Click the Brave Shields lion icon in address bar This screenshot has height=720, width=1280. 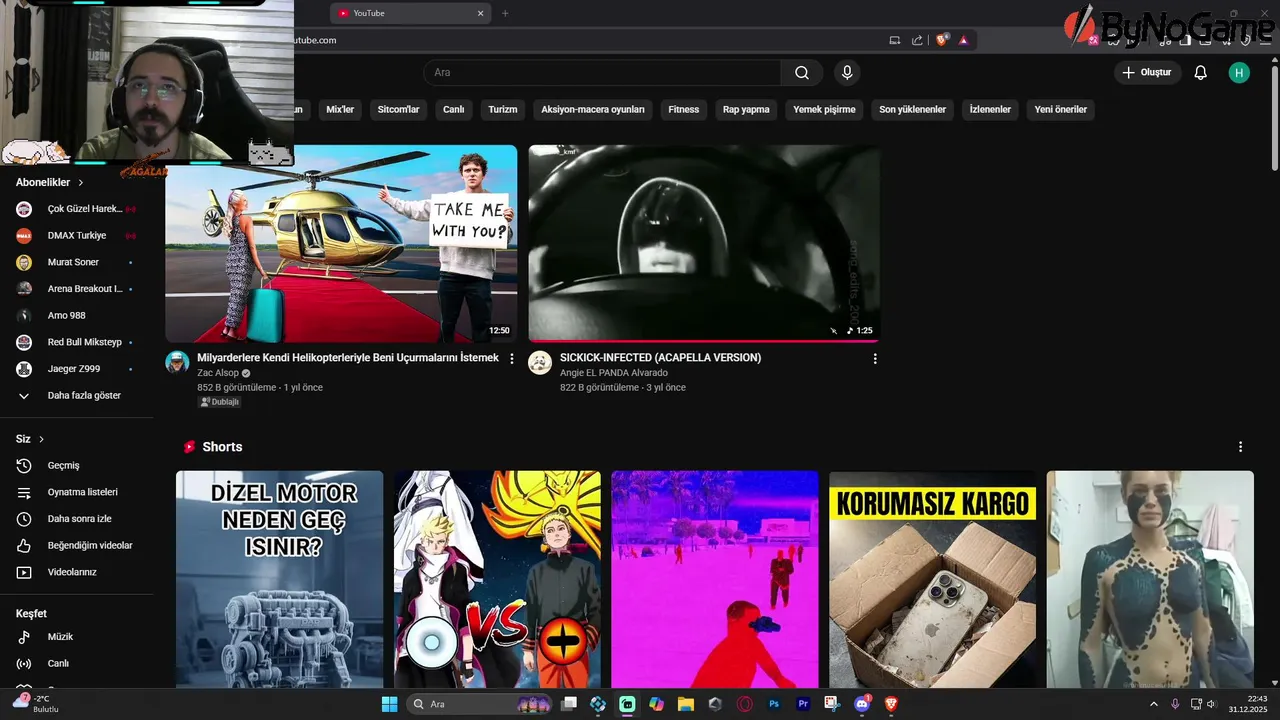pyautogui.click(x=942, y=40)
